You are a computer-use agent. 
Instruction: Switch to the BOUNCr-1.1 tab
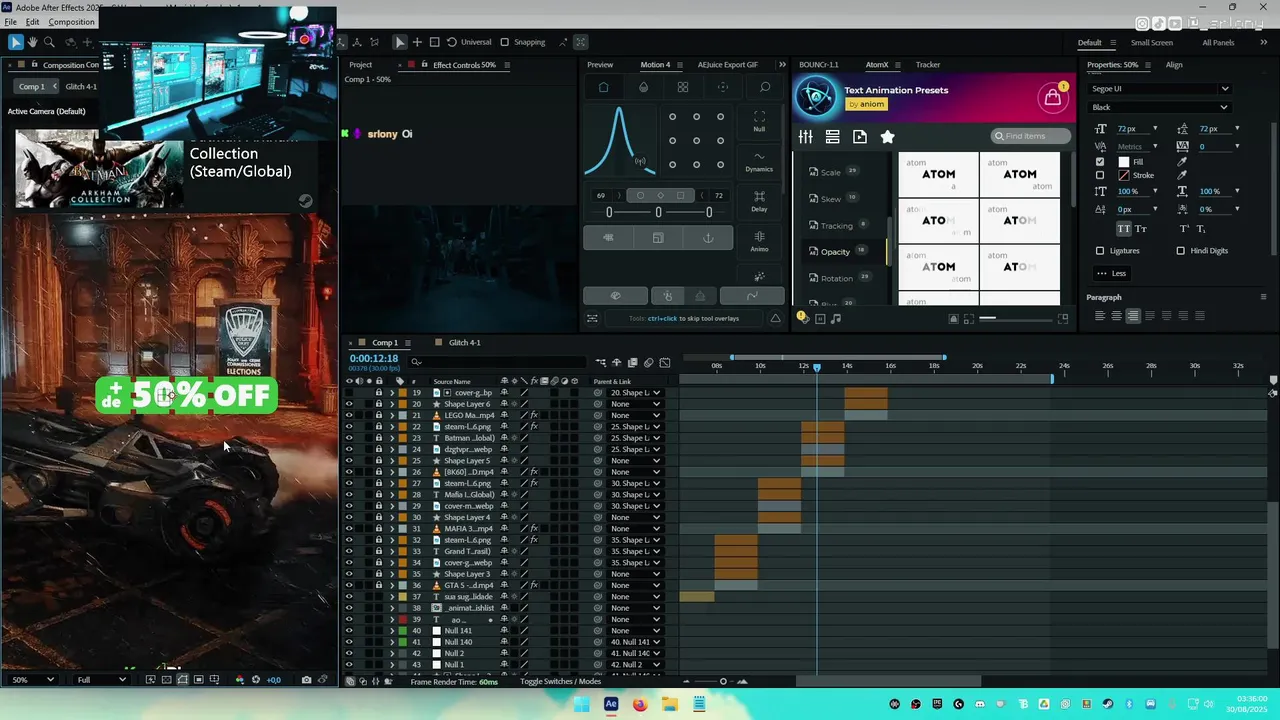[x=819, y=65]
